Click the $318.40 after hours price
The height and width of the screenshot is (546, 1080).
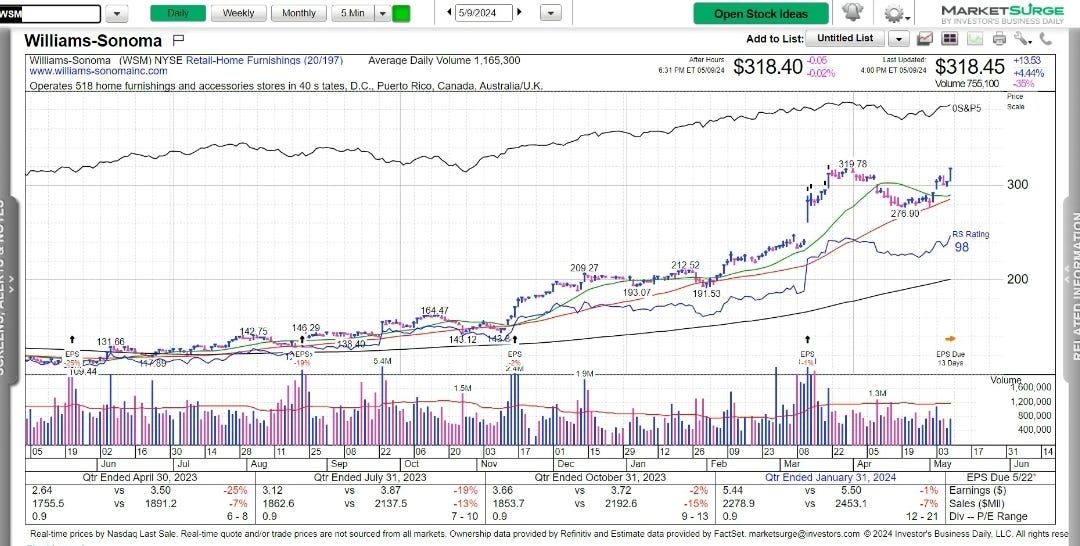point(768,67)
